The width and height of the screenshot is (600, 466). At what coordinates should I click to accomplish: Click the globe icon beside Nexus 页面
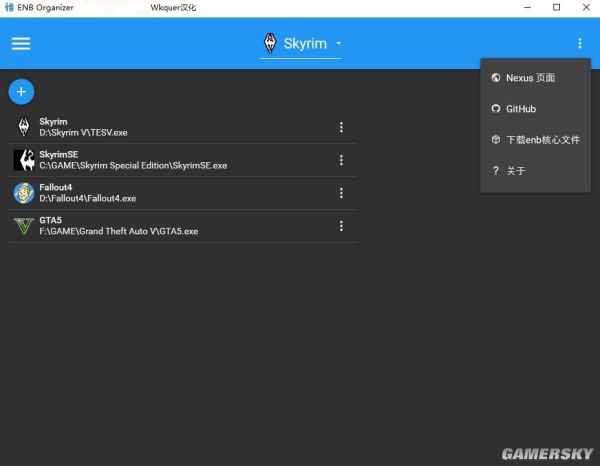(x=496, y=78)
